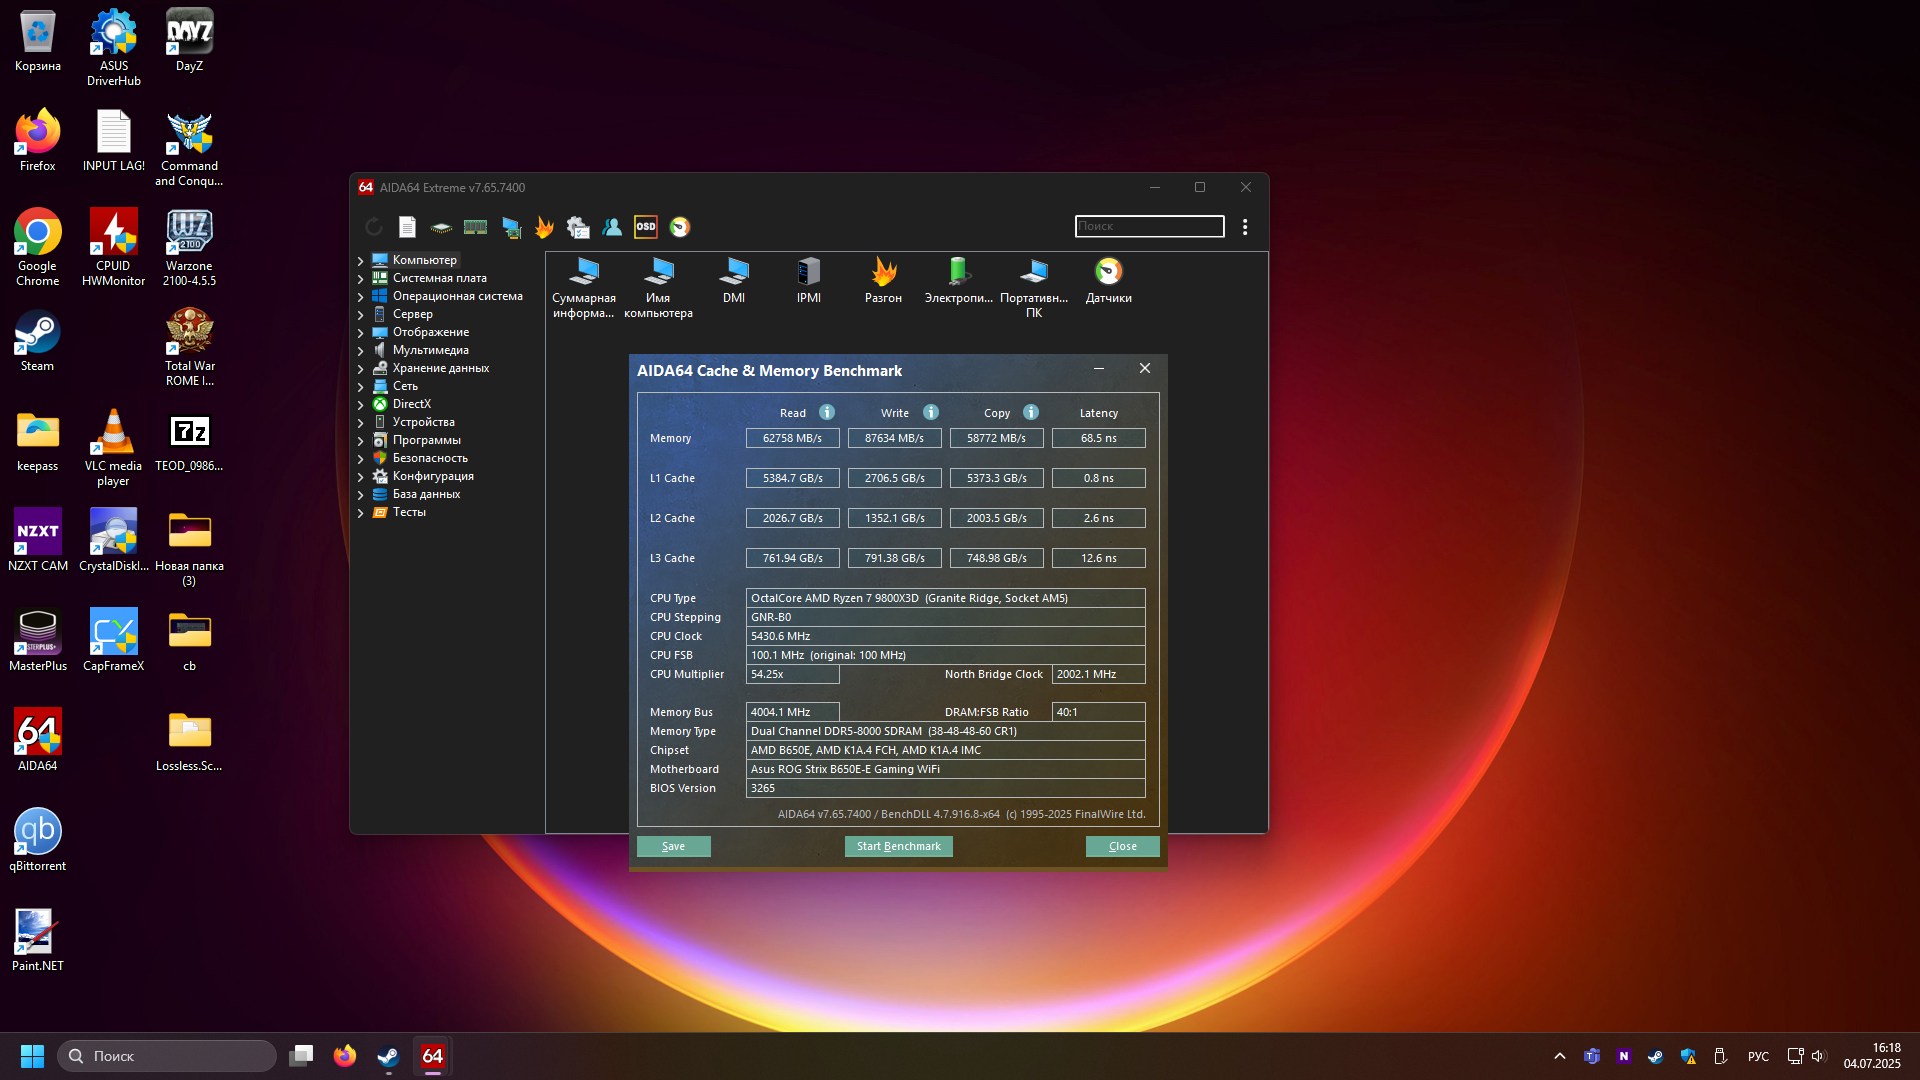Click the monitor and network card toolbar icon
Image resolution: width=1920 pixels, height=1080 pixels.
coord(511,227)
